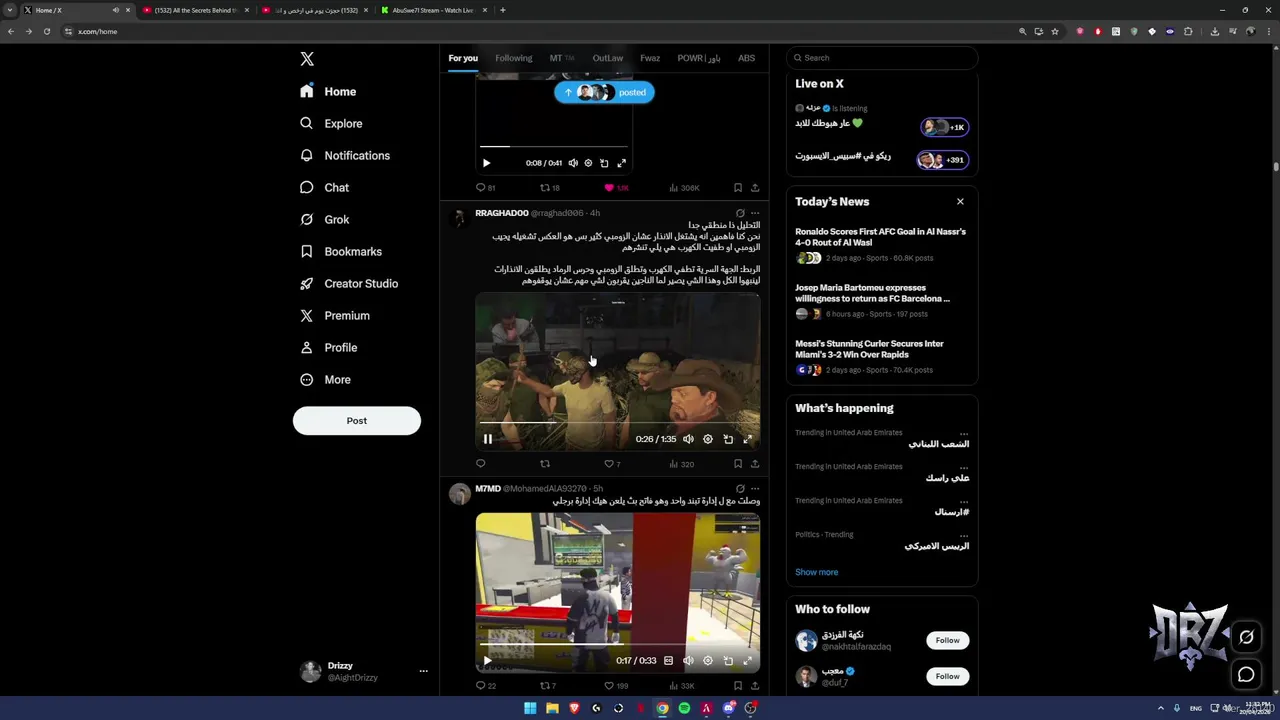Open Grok in sidebar

tap(324, 219)
